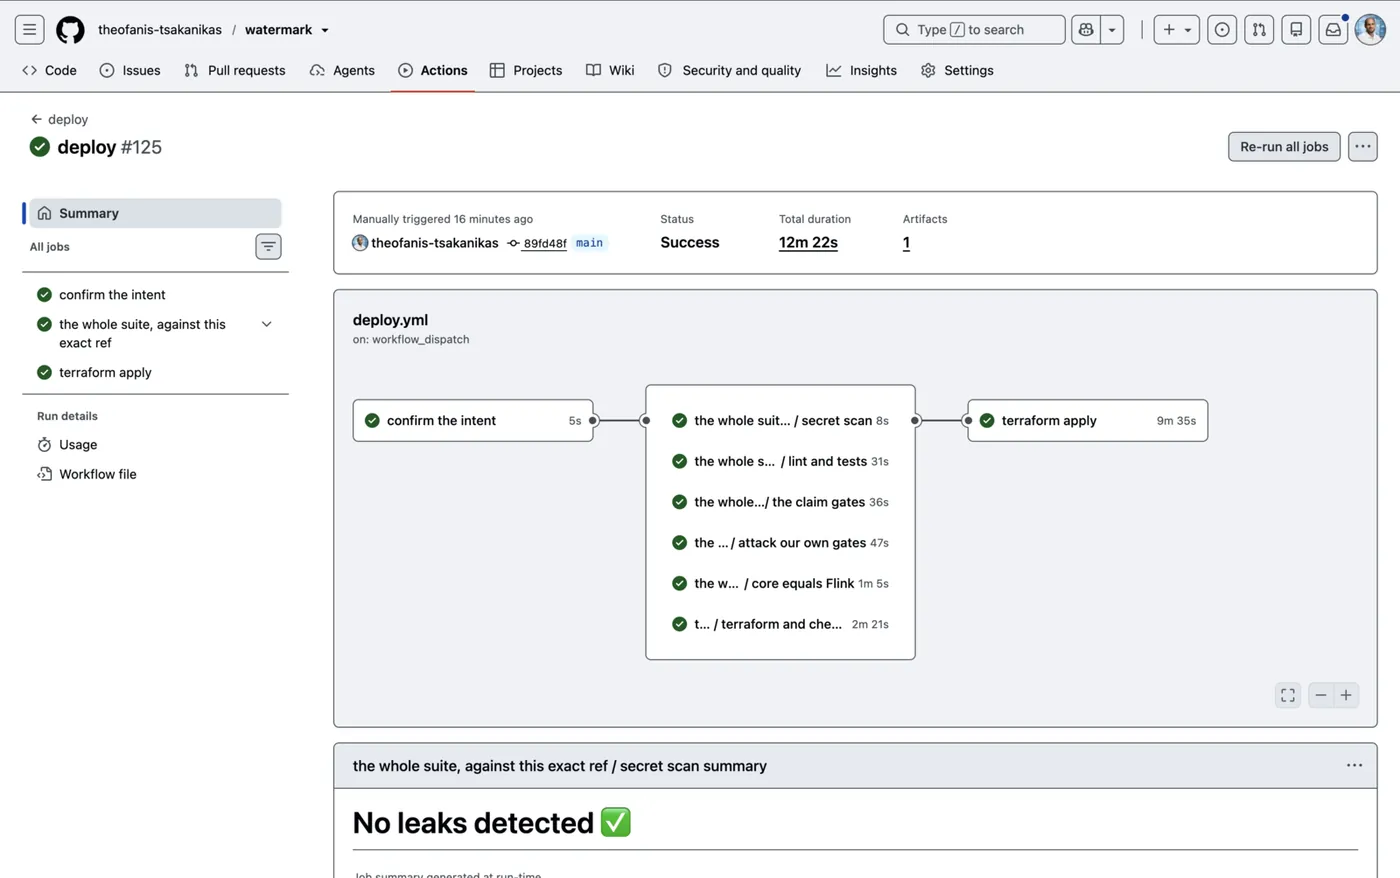
Task: Open the run options three-dot menu
Action: pyautogui.click(x=1363, y=146)
